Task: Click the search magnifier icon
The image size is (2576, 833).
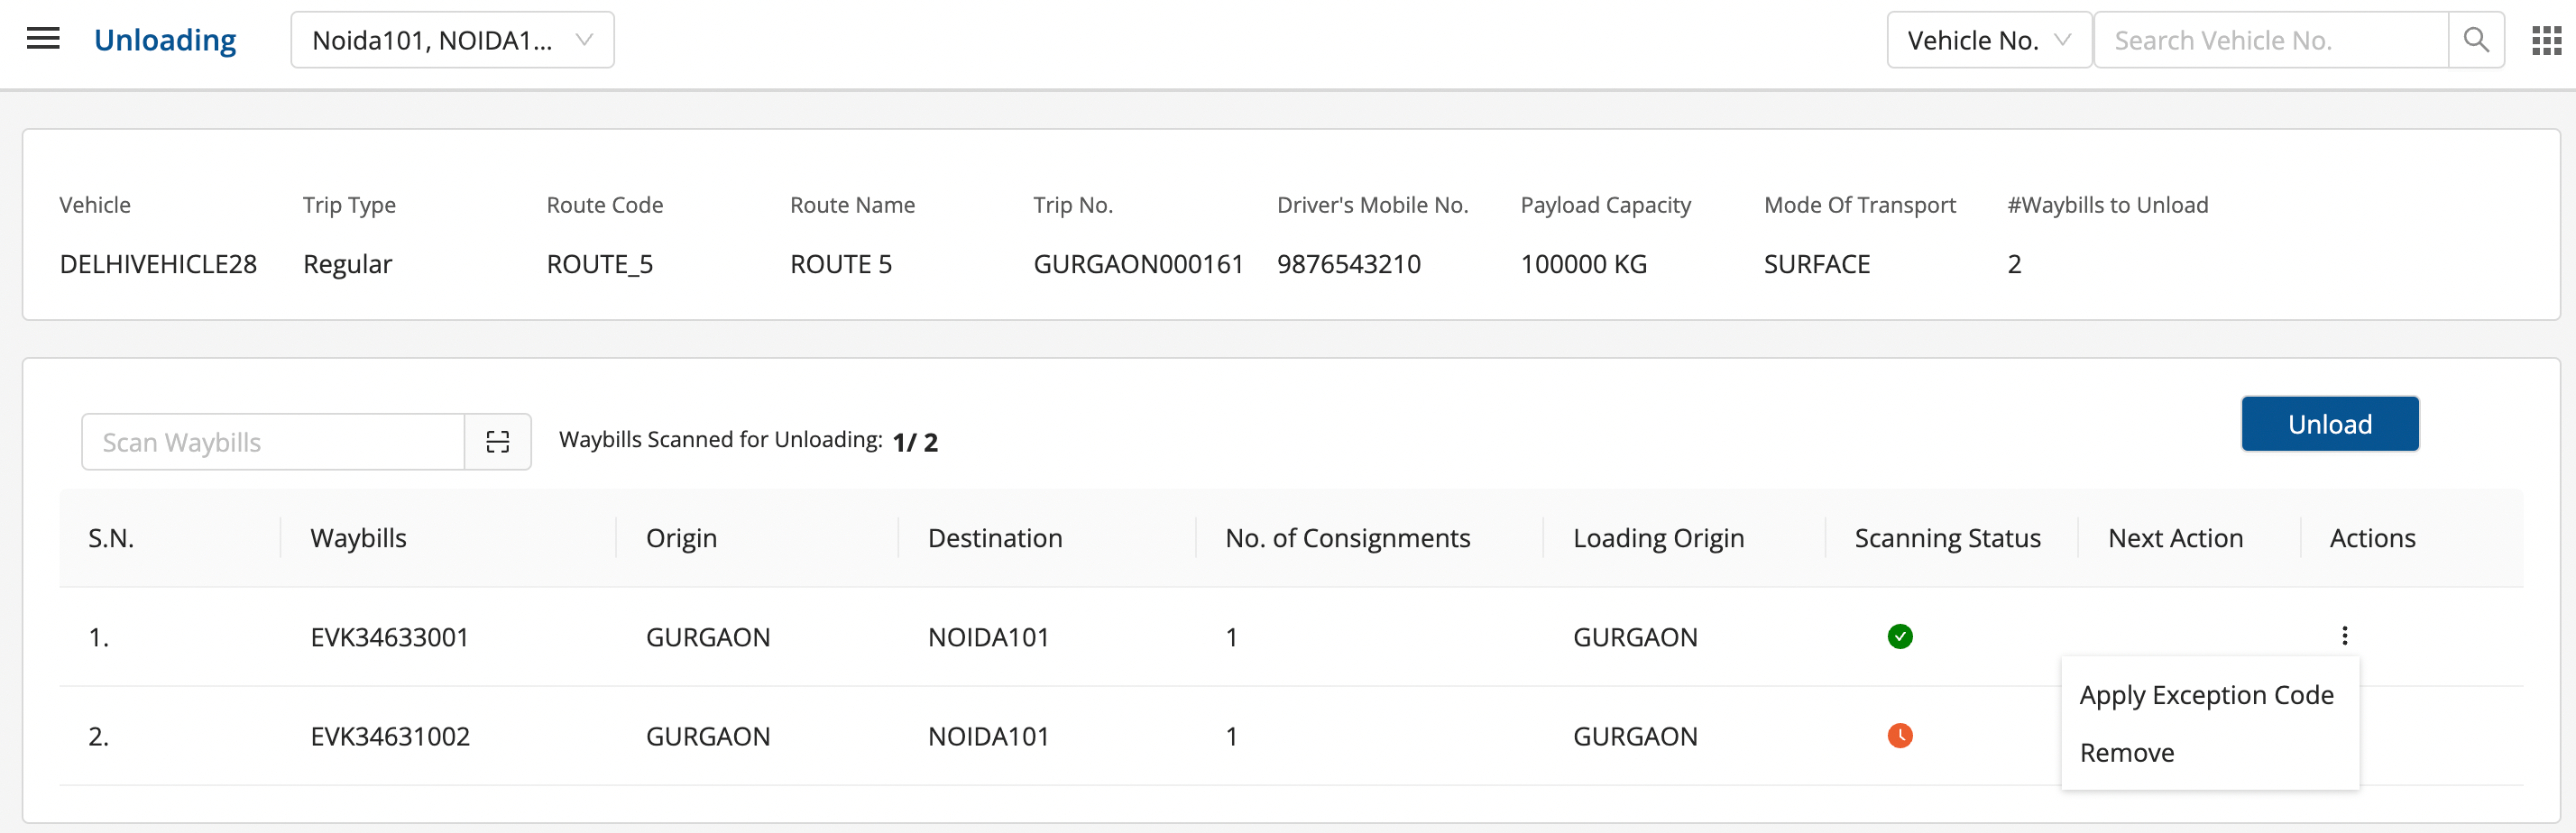Action: [x=2475, y=40]
